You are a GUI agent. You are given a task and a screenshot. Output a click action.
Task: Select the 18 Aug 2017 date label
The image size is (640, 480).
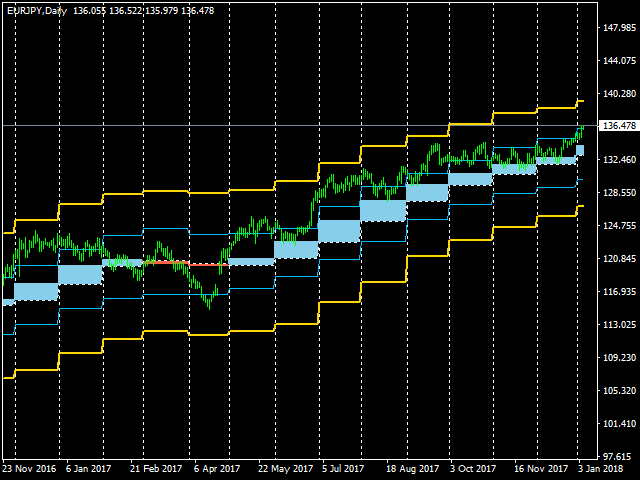point(412,468)
